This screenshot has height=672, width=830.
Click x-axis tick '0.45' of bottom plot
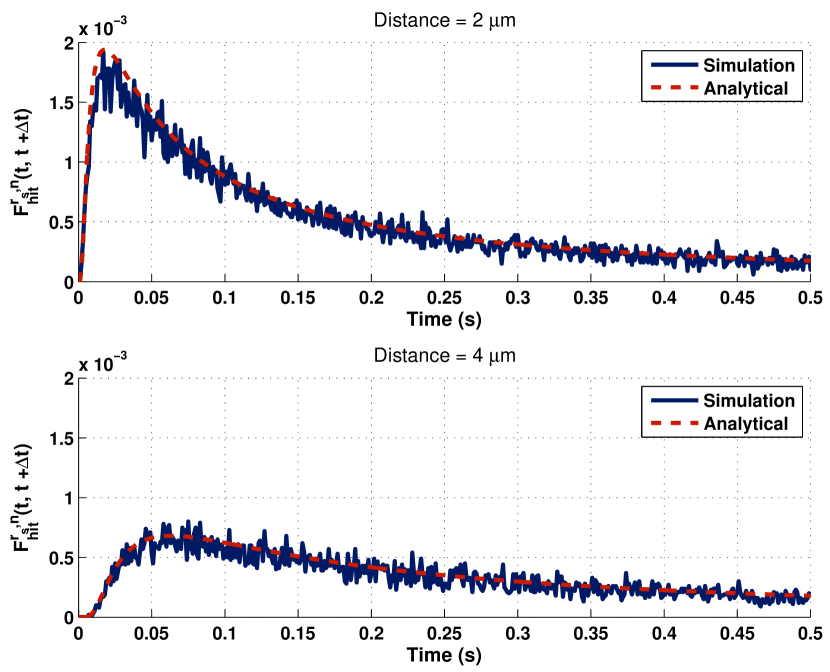[737, 633]
